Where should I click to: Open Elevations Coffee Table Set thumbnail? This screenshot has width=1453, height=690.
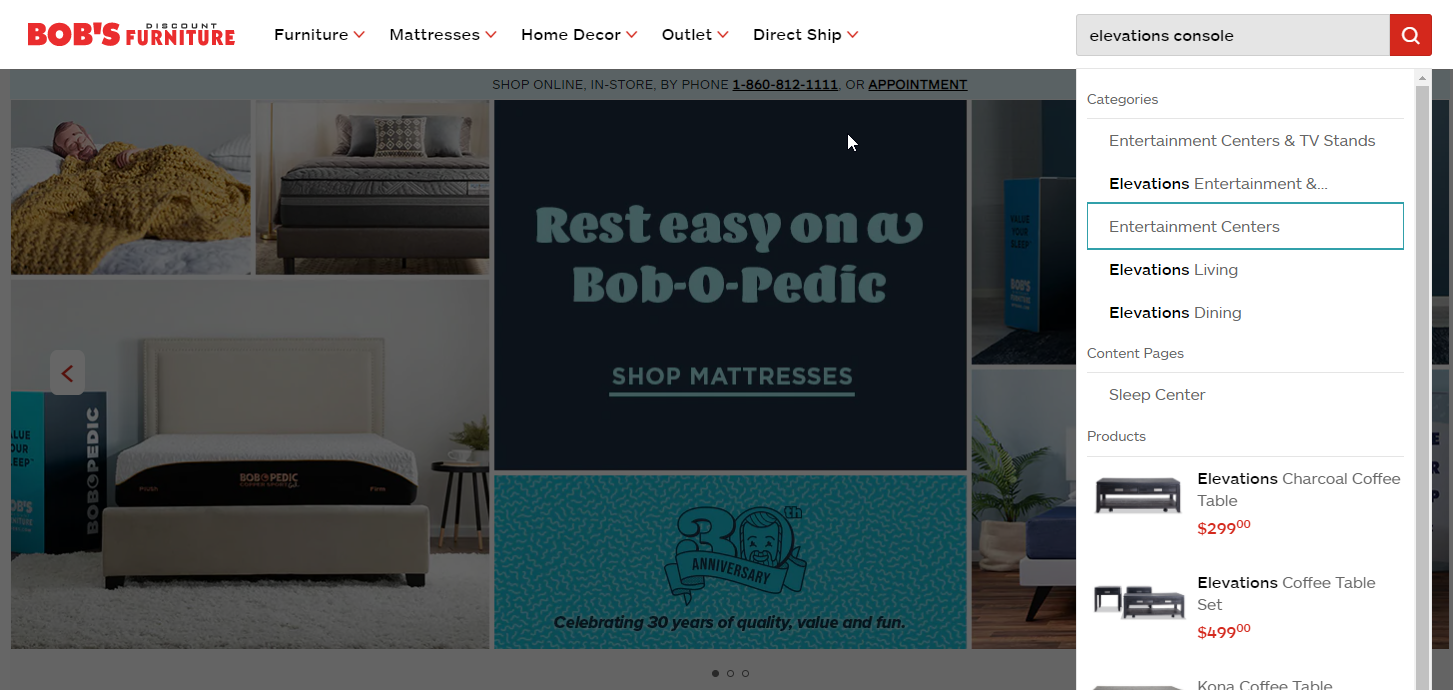coord(1138,600)
